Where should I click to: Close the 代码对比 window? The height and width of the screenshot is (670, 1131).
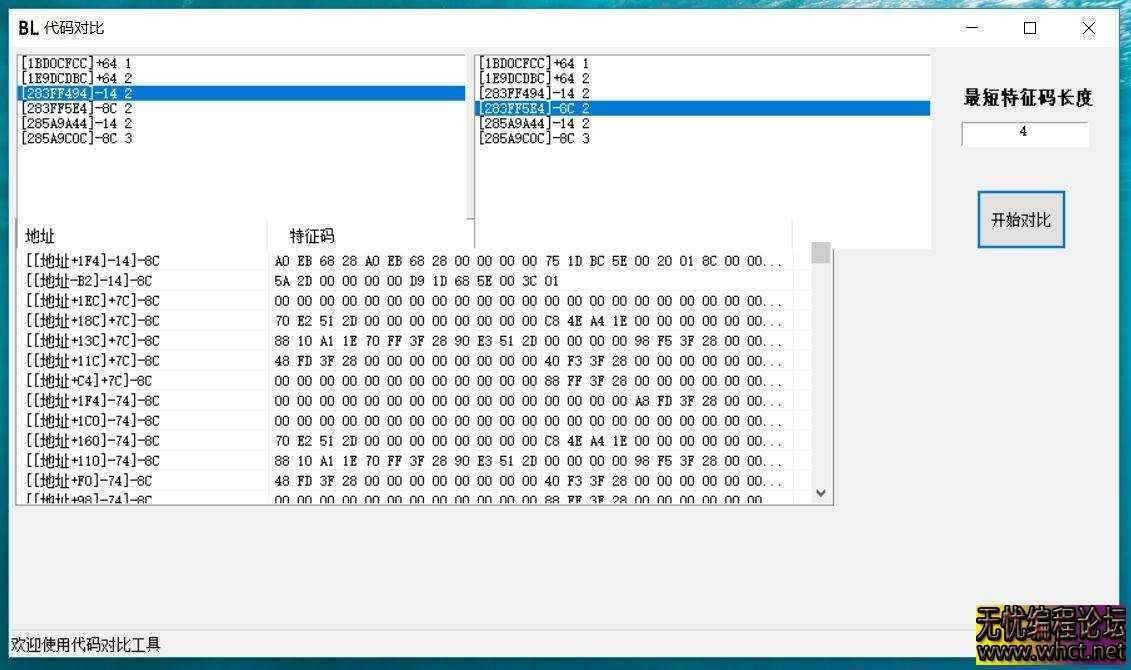pos(1089,28)
